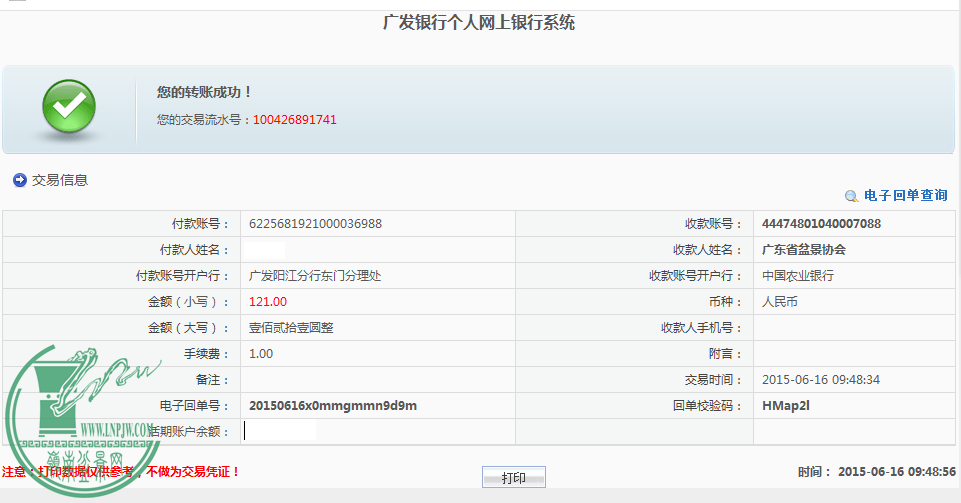Select the red amount value 121.00
Image resolution: width=961 pixels, height=503 pixels.
267,301
